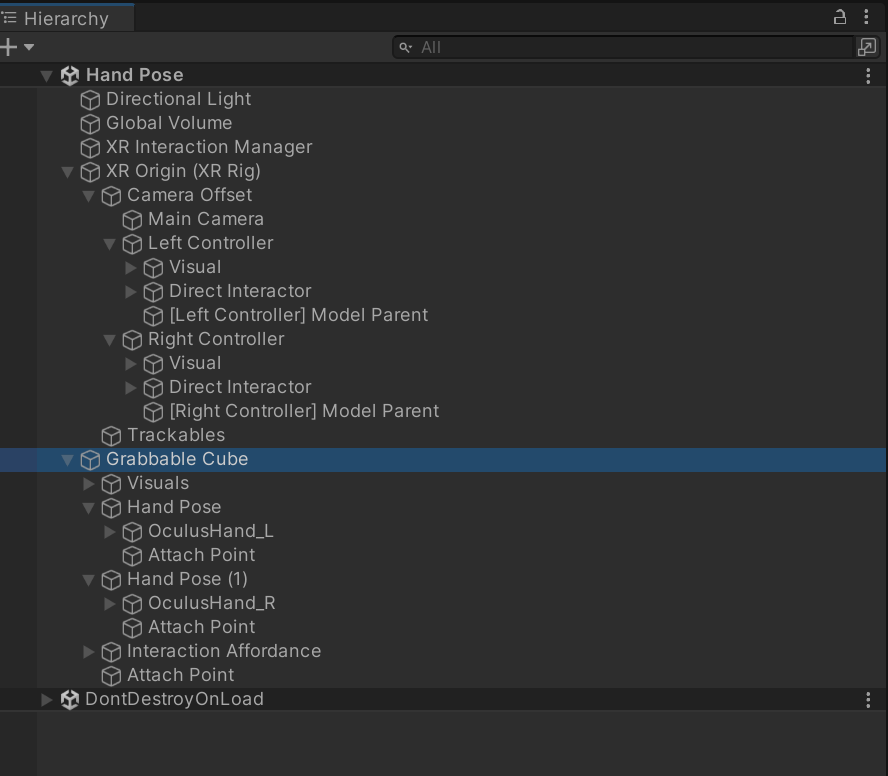Click Left Controller cube icon
This screenshot has height=776, width=888.
[132, 244]
